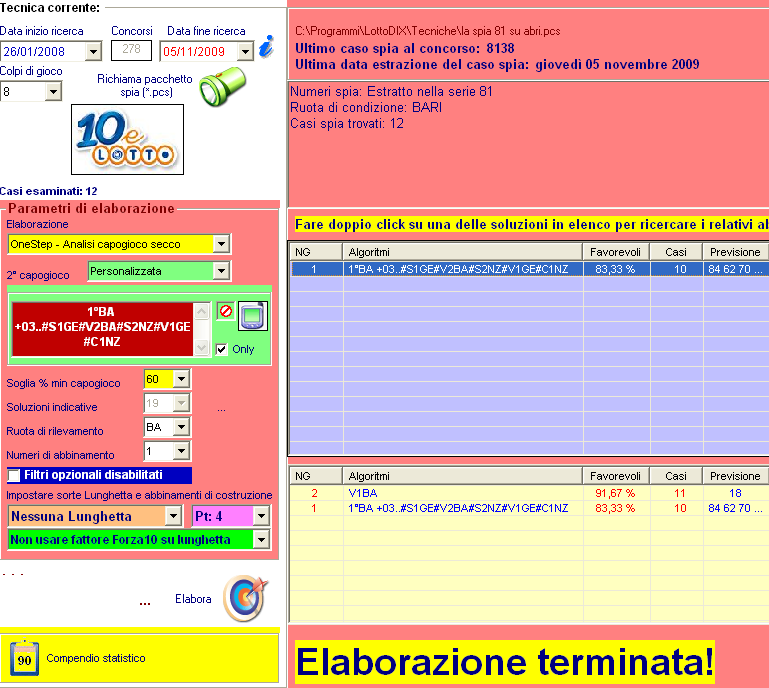Toggle the Only checkbox
The image size is (769, 688).
(x=222, y=349)
